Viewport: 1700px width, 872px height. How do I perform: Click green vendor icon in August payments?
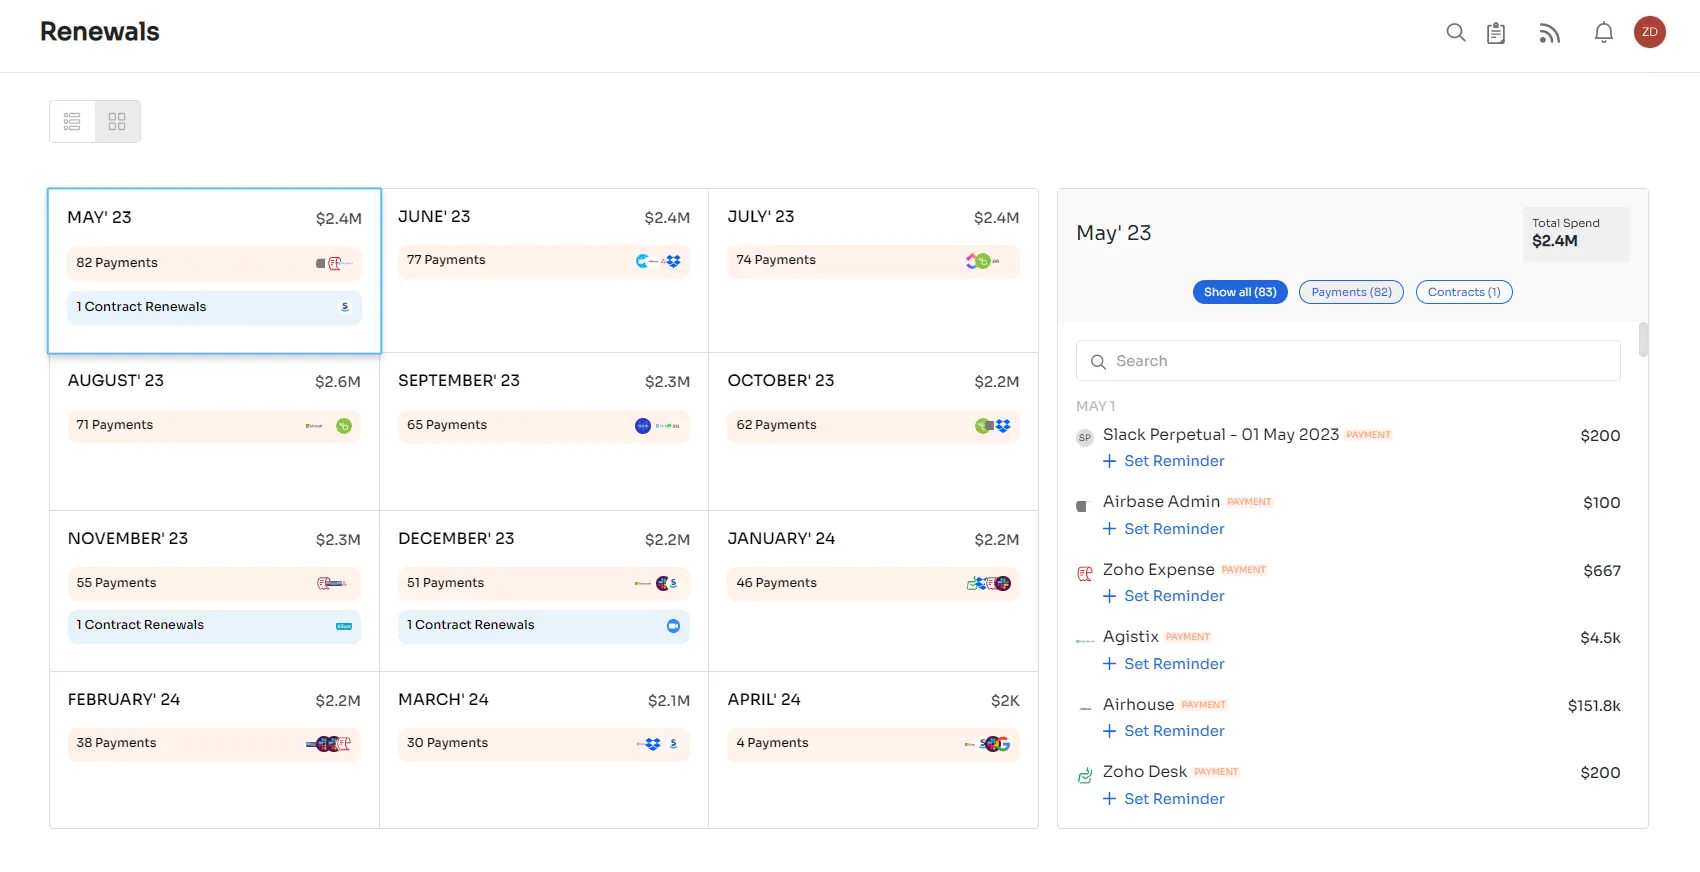(x=344, y=426)
